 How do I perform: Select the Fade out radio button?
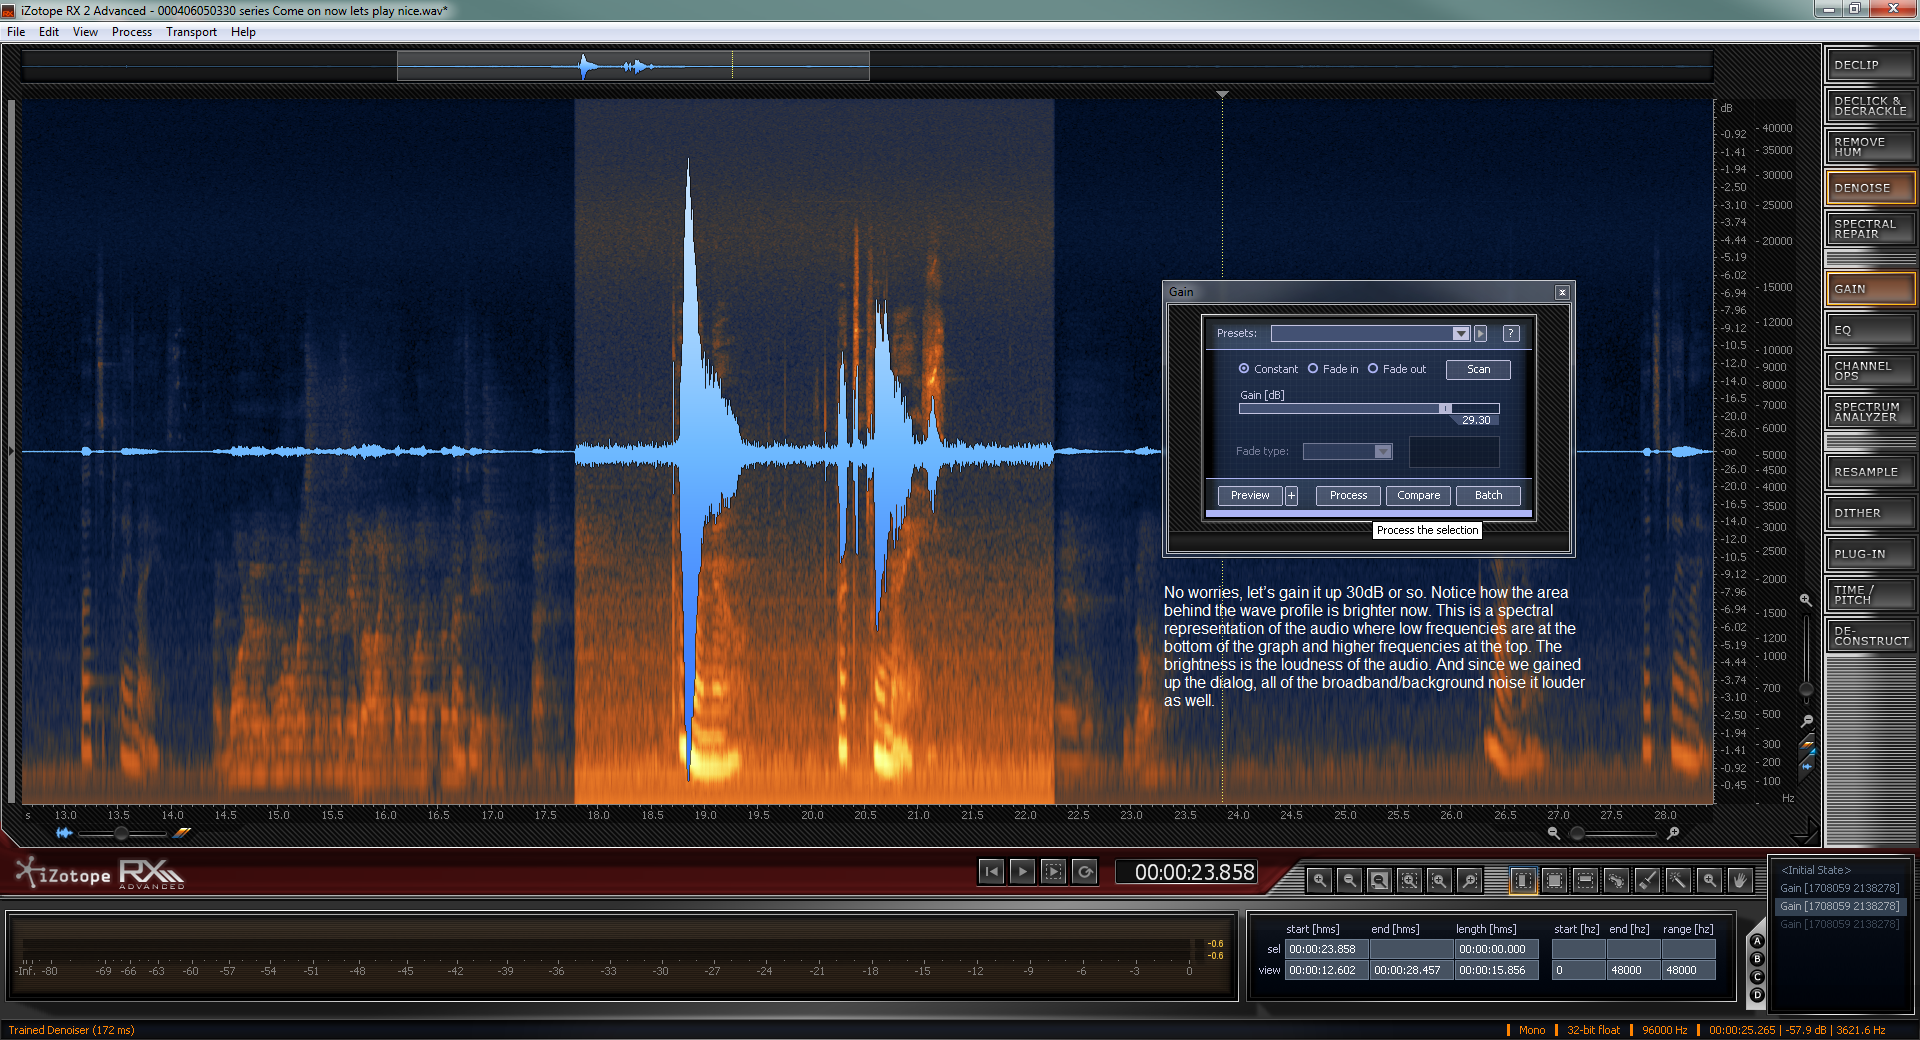[1373, 369]
